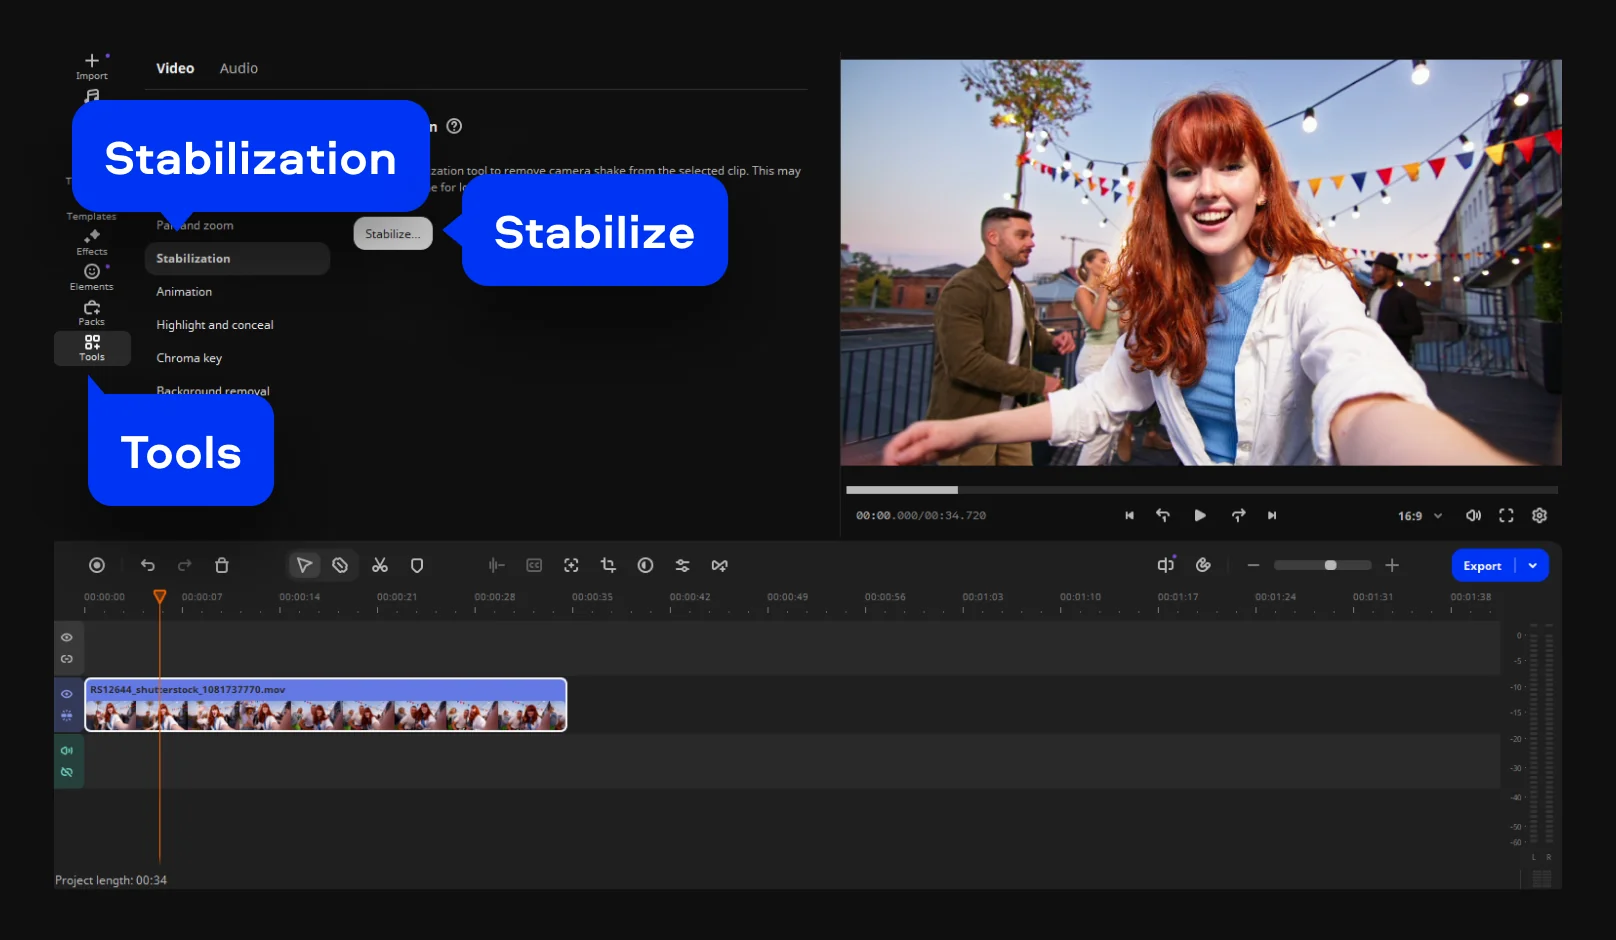Step back one frame
Screen dimensions: 1616x940
(1163, 516)
